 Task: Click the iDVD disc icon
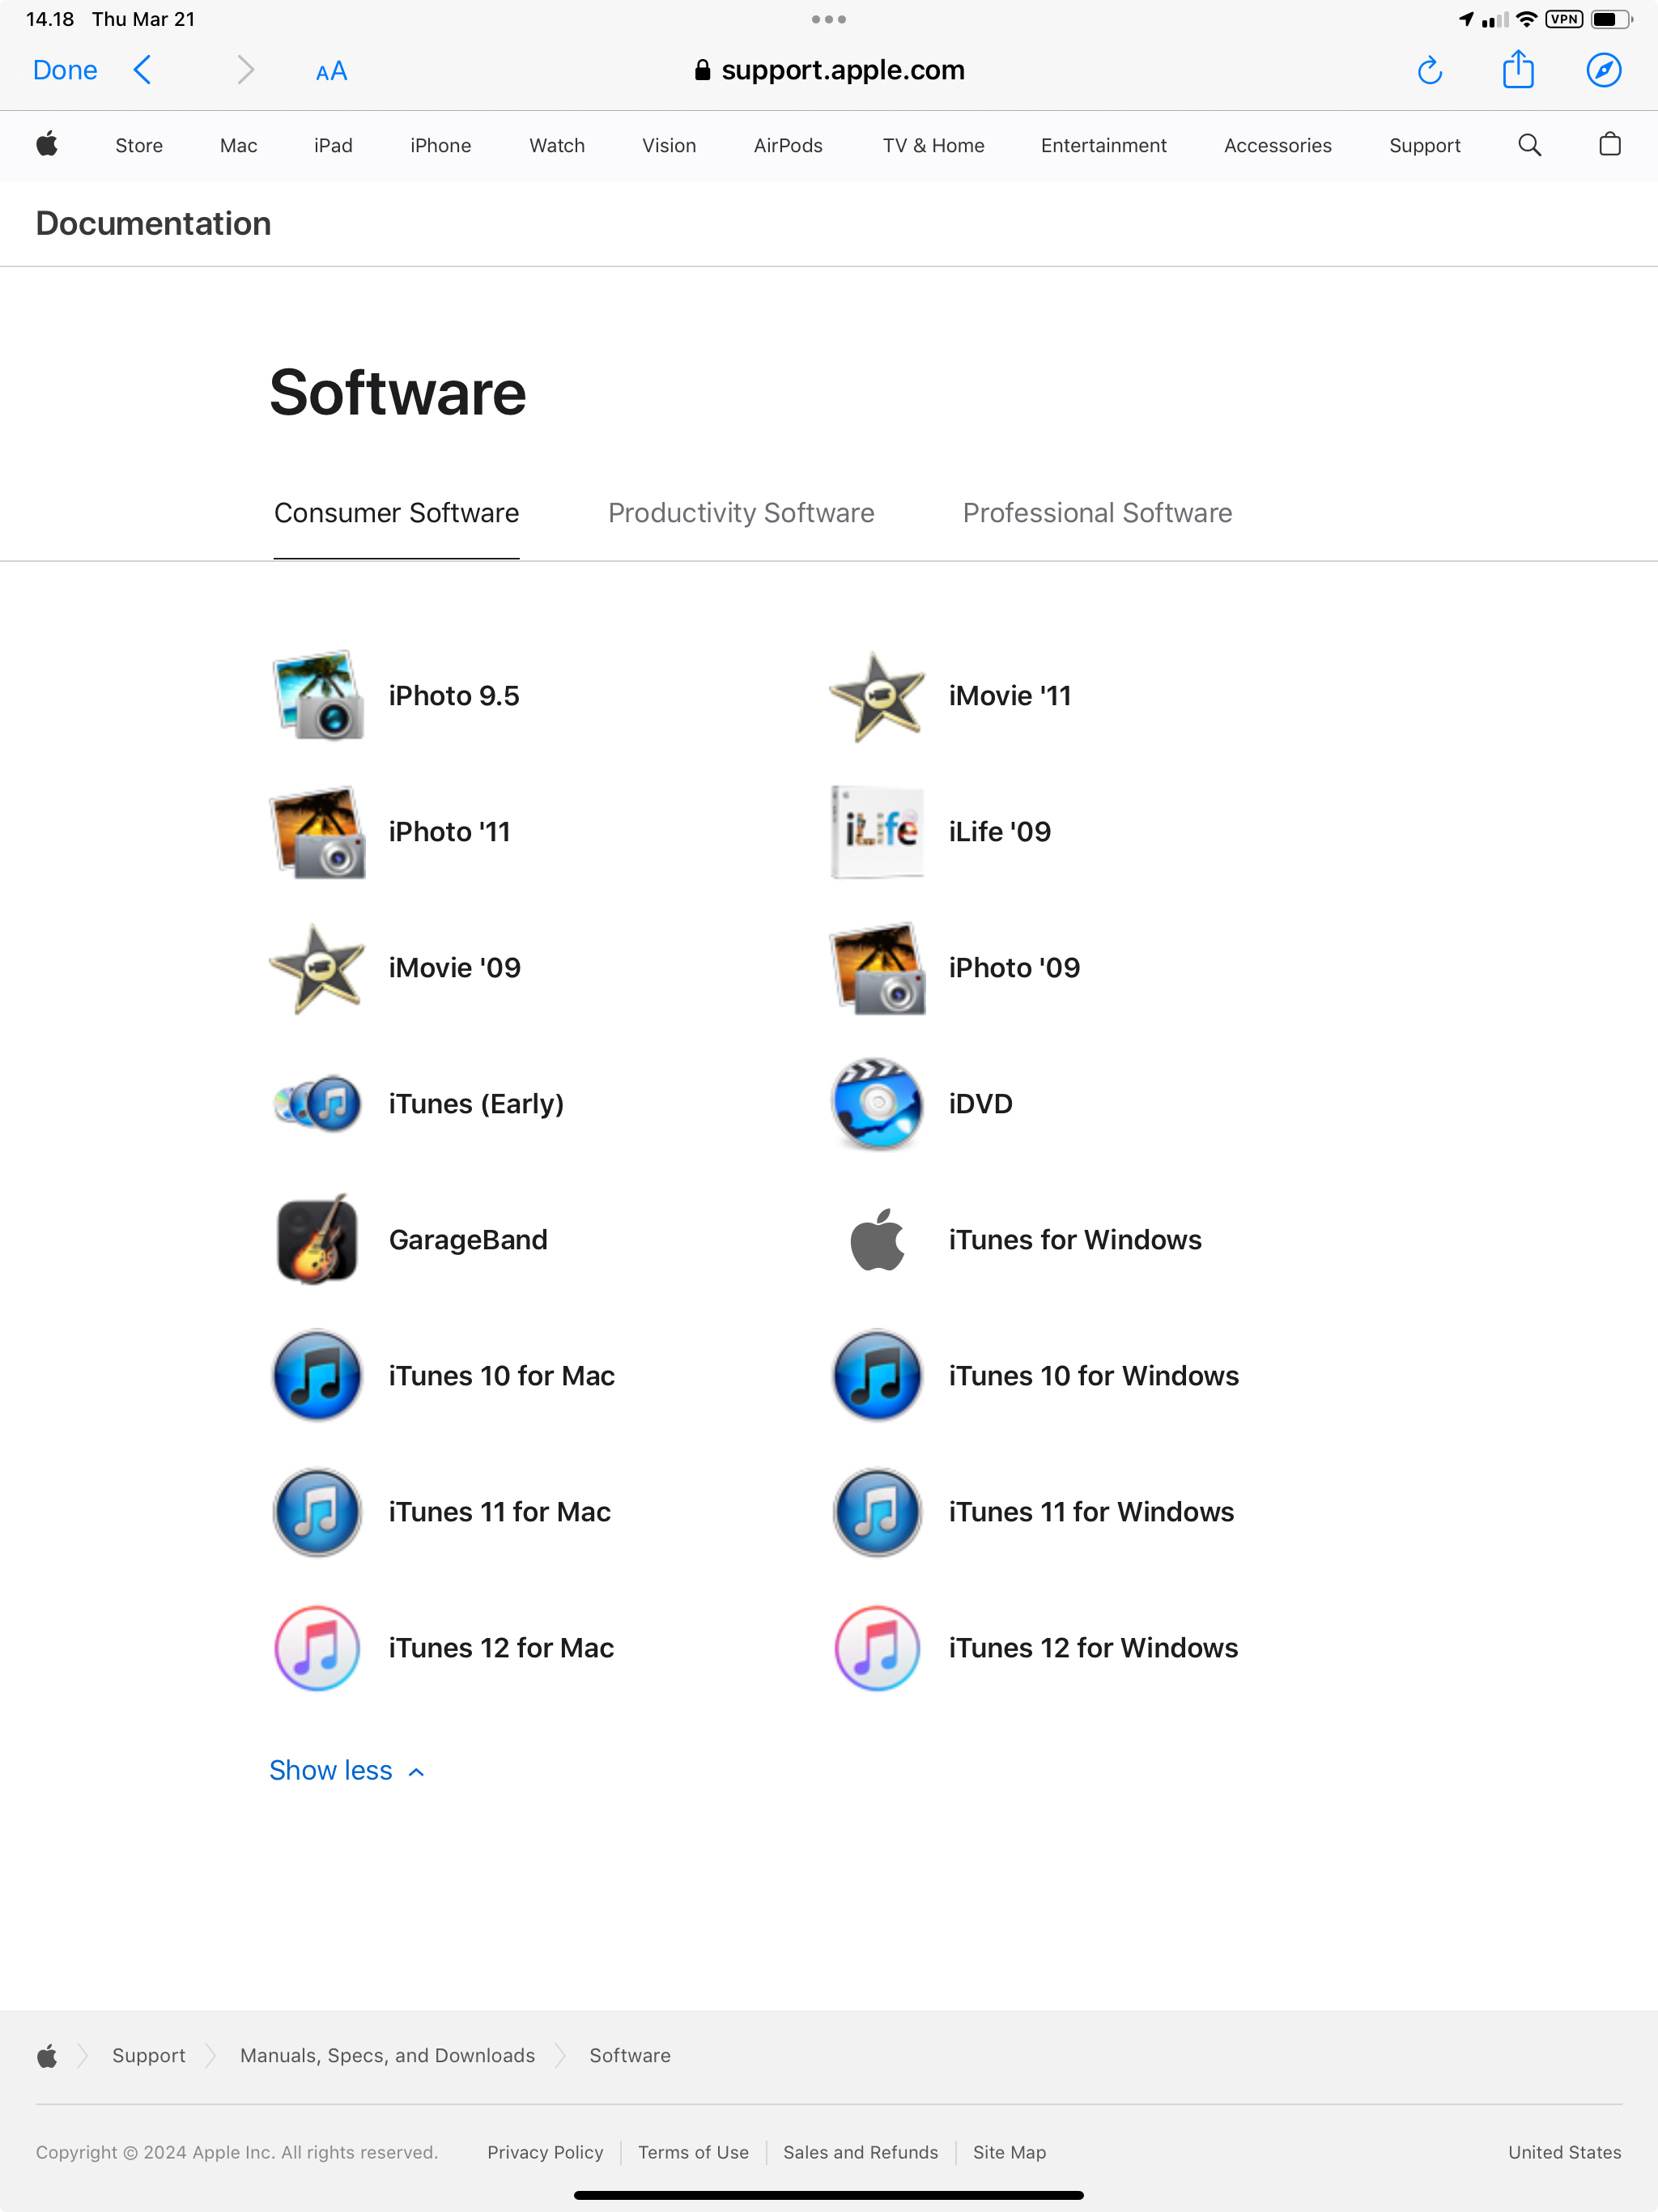[877, 1103]
